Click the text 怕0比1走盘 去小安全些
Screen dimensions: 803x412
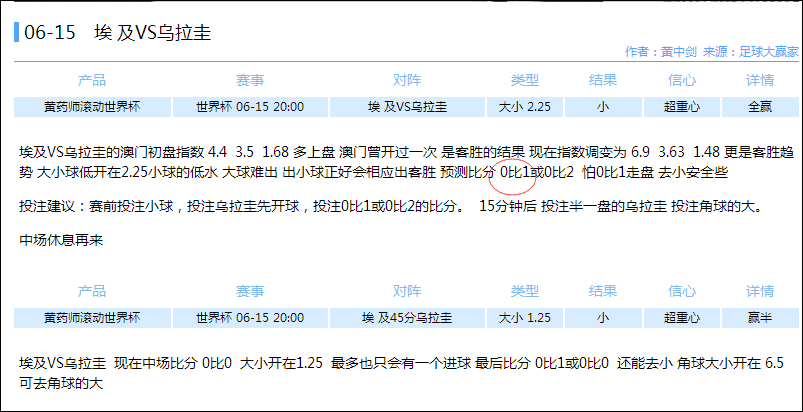pos(656,172)
